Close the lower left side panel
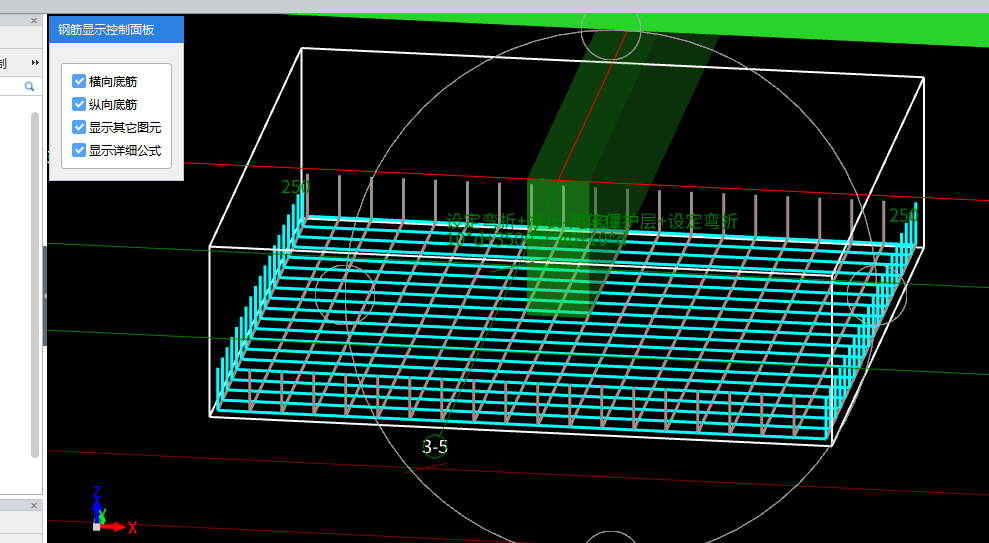This screenshot has width=989, height=543. pyautogui.click(x=34, y=505)
